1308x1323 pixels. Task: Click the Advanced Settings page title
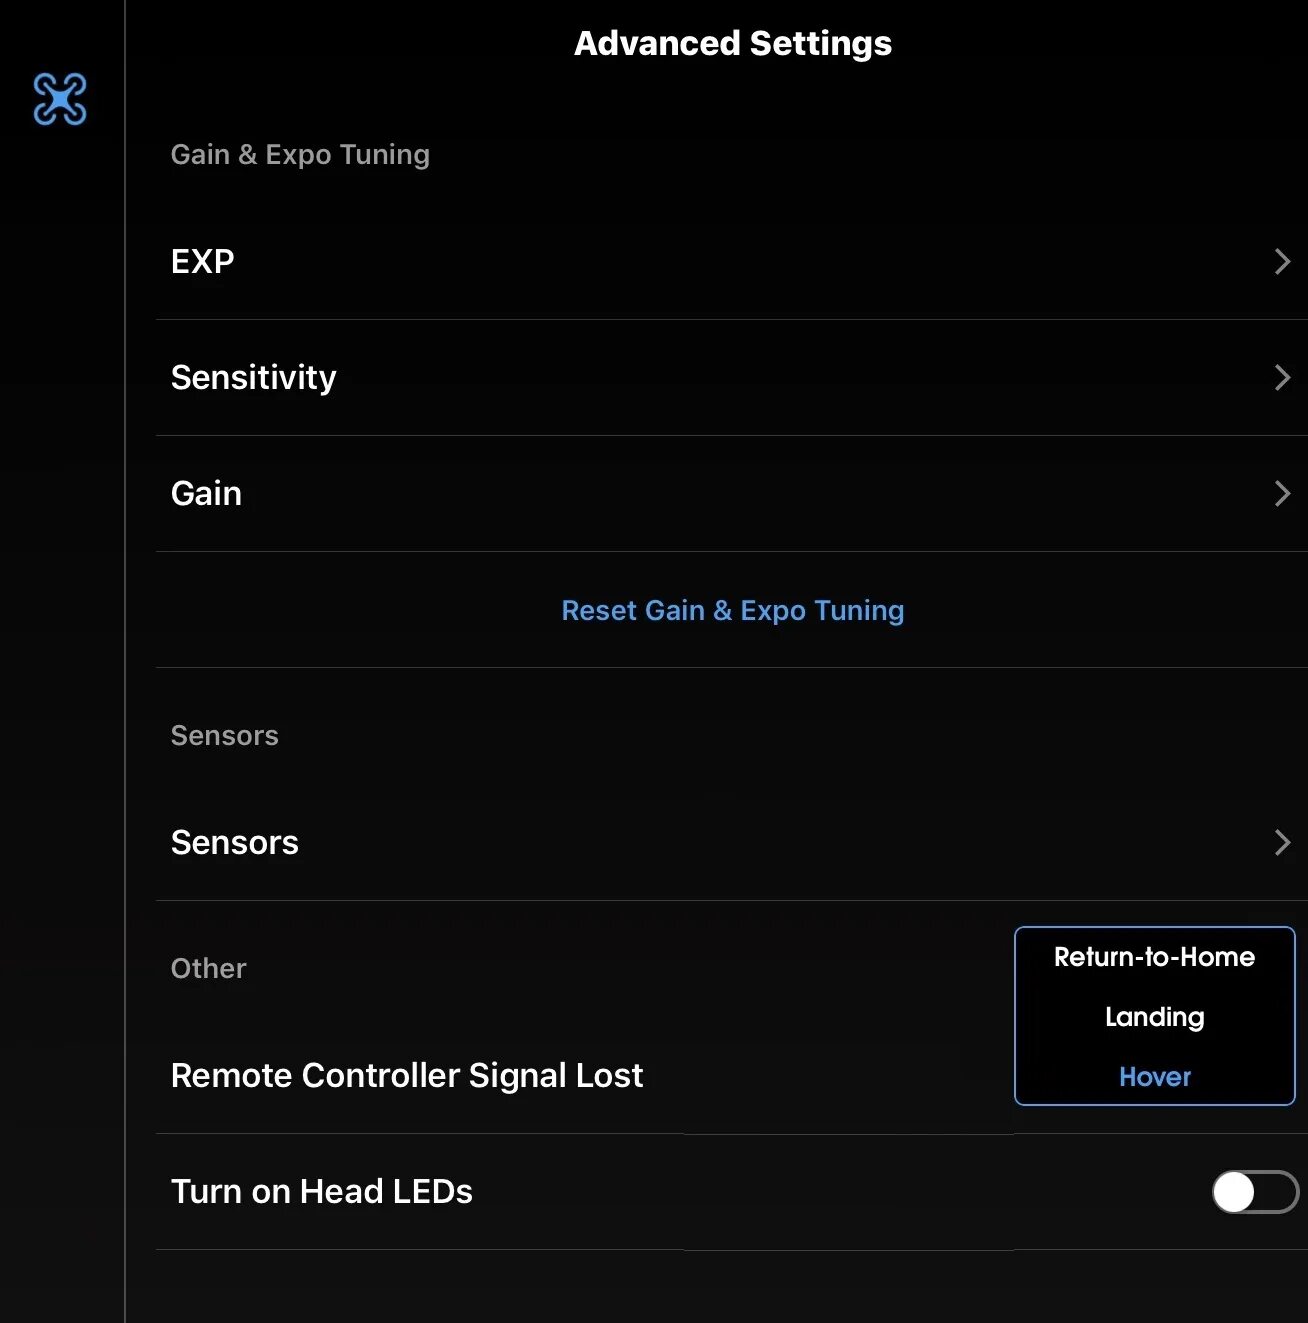[732, 43]
